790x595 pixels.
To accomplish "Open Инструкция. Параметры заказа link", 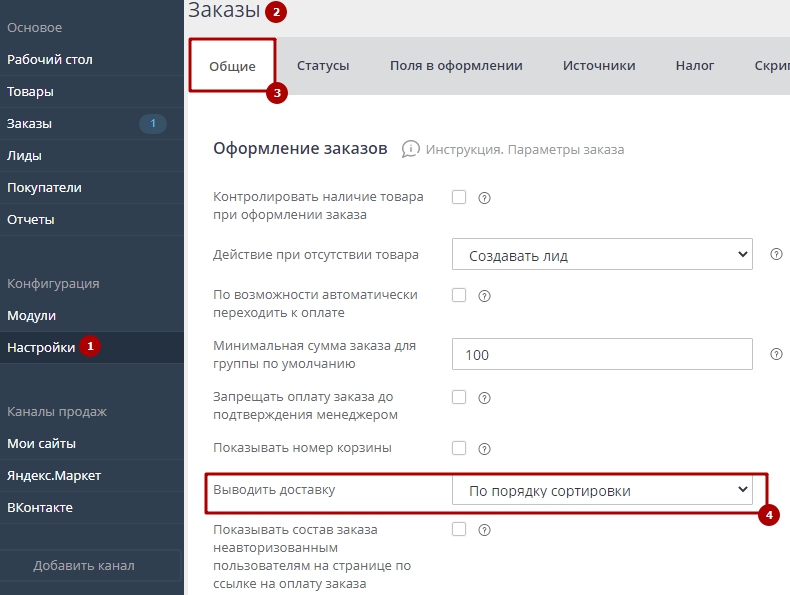I will [x=524, y=150].
